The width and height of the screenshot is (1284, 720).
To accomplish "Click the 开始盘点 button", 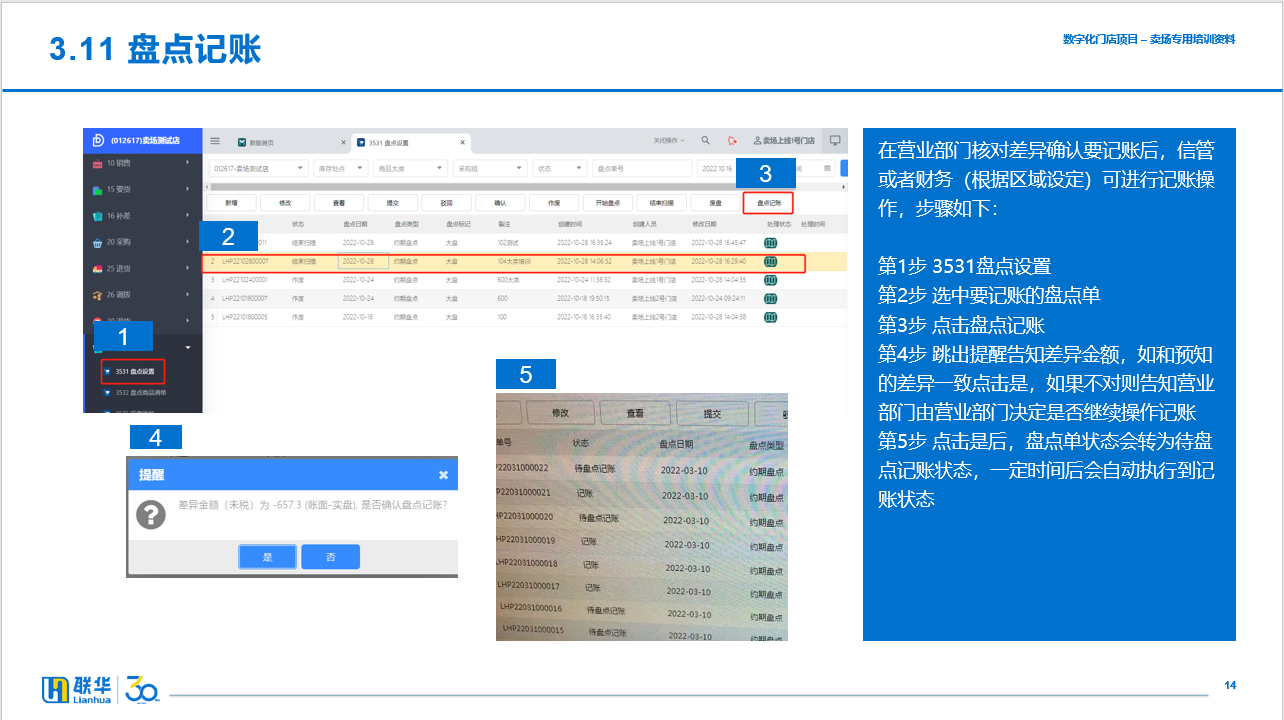I will pyautogui.click(x=607, y=202).
